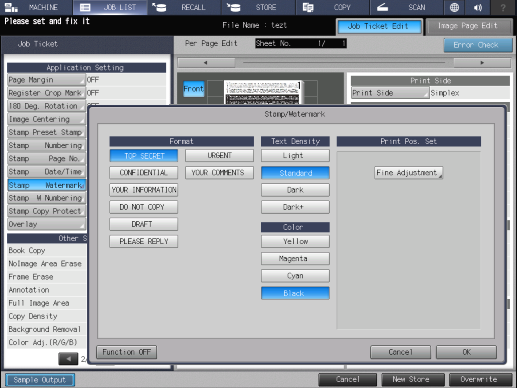
Task: Open the MACHINE screen icon
Action: tap(11, 7)
